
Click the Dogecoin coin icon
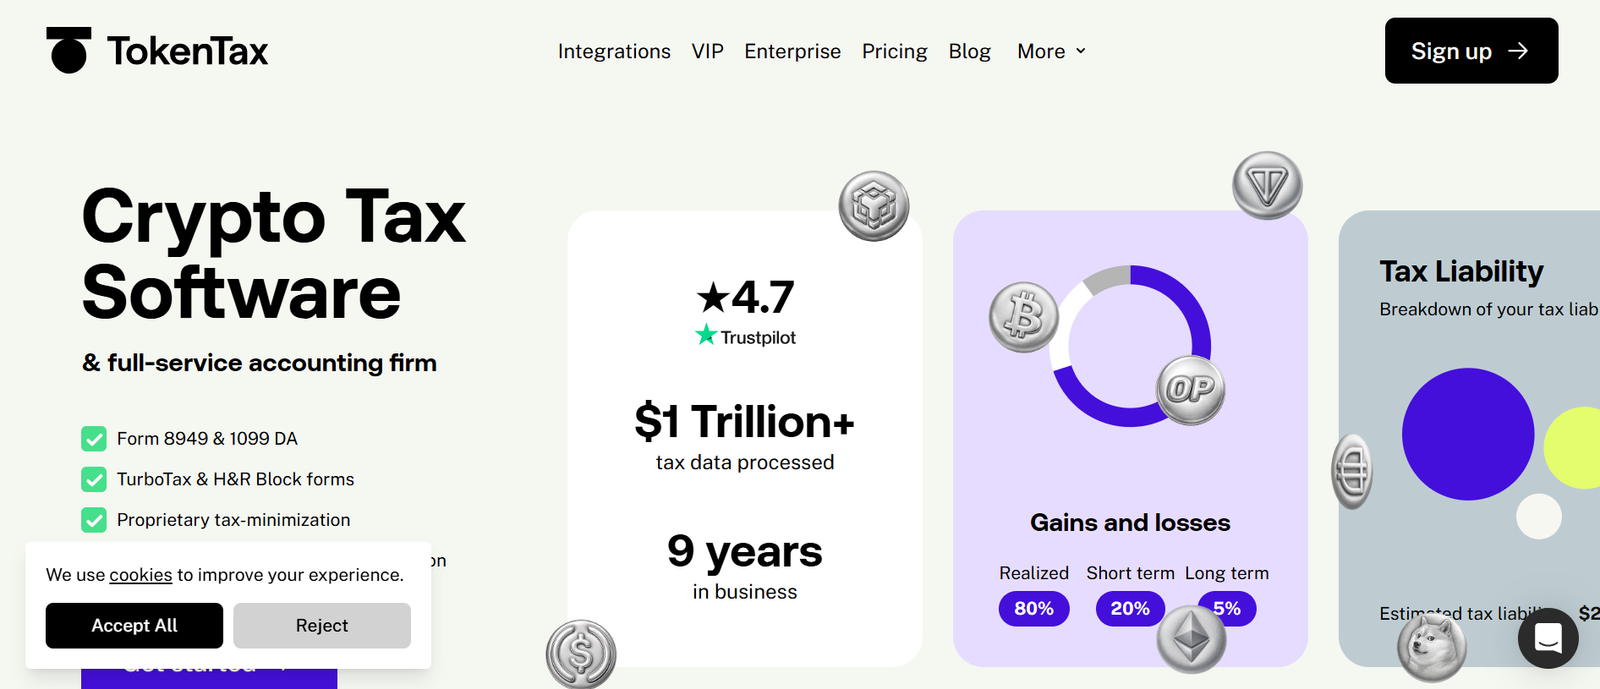pyautogui.click(x=1431, y=645)
